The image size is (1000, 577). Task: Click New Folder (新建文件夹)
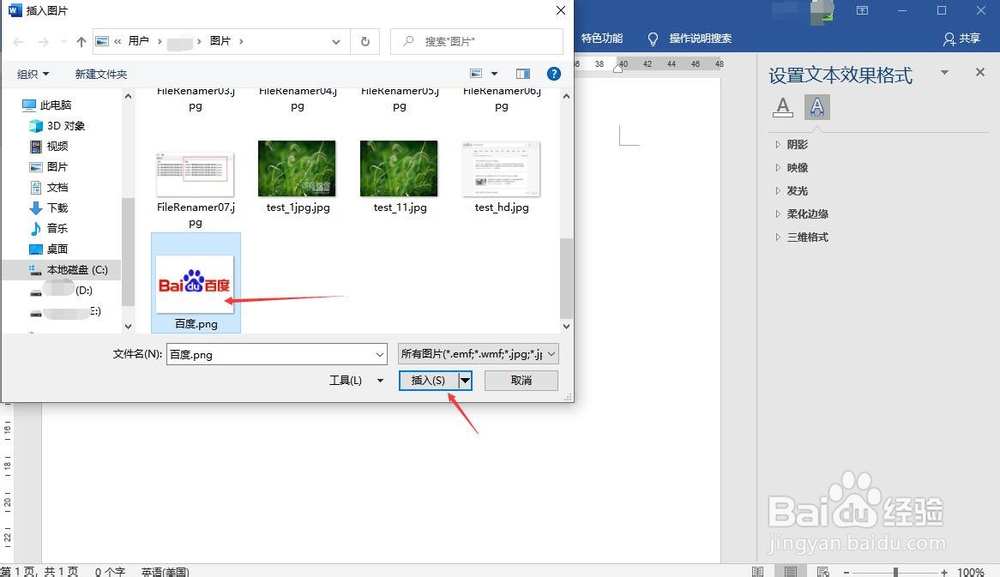[x=101, y=74]
